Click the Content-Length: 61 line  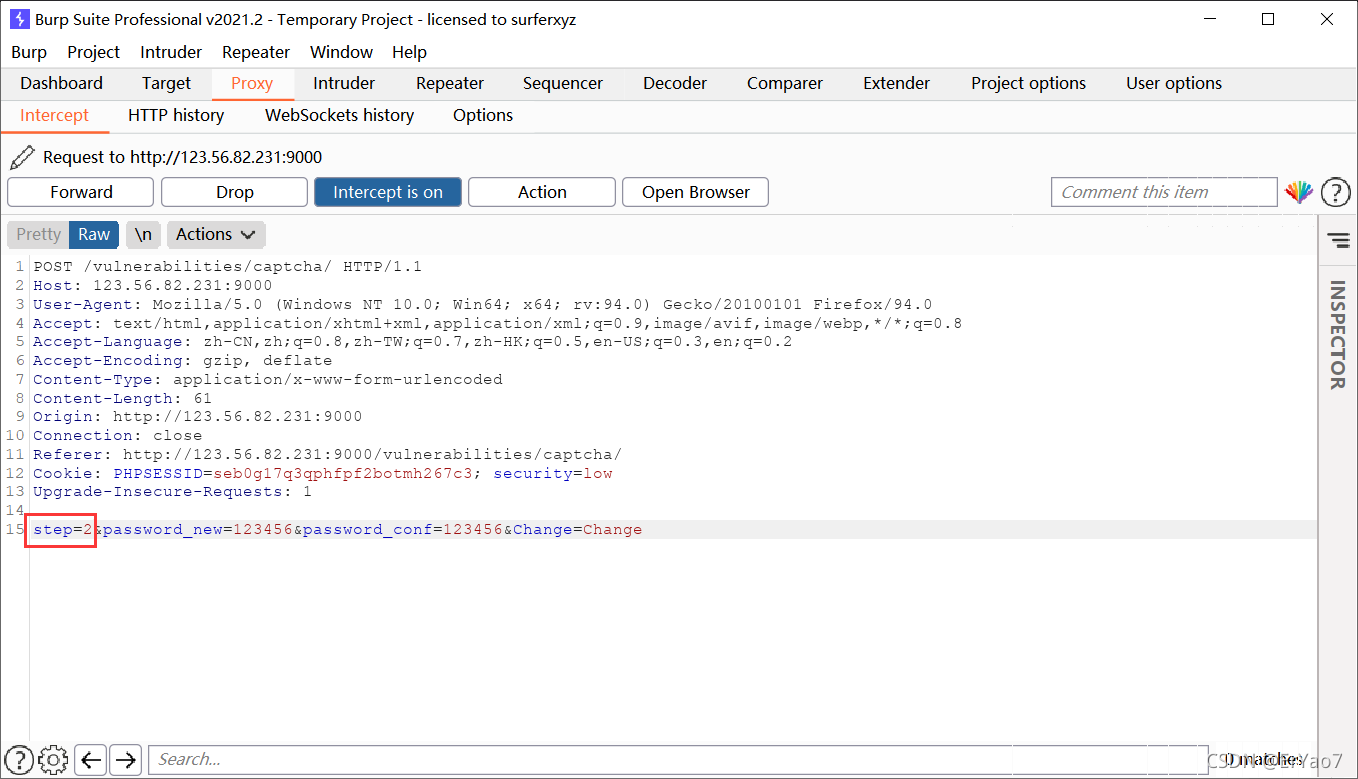122,398
